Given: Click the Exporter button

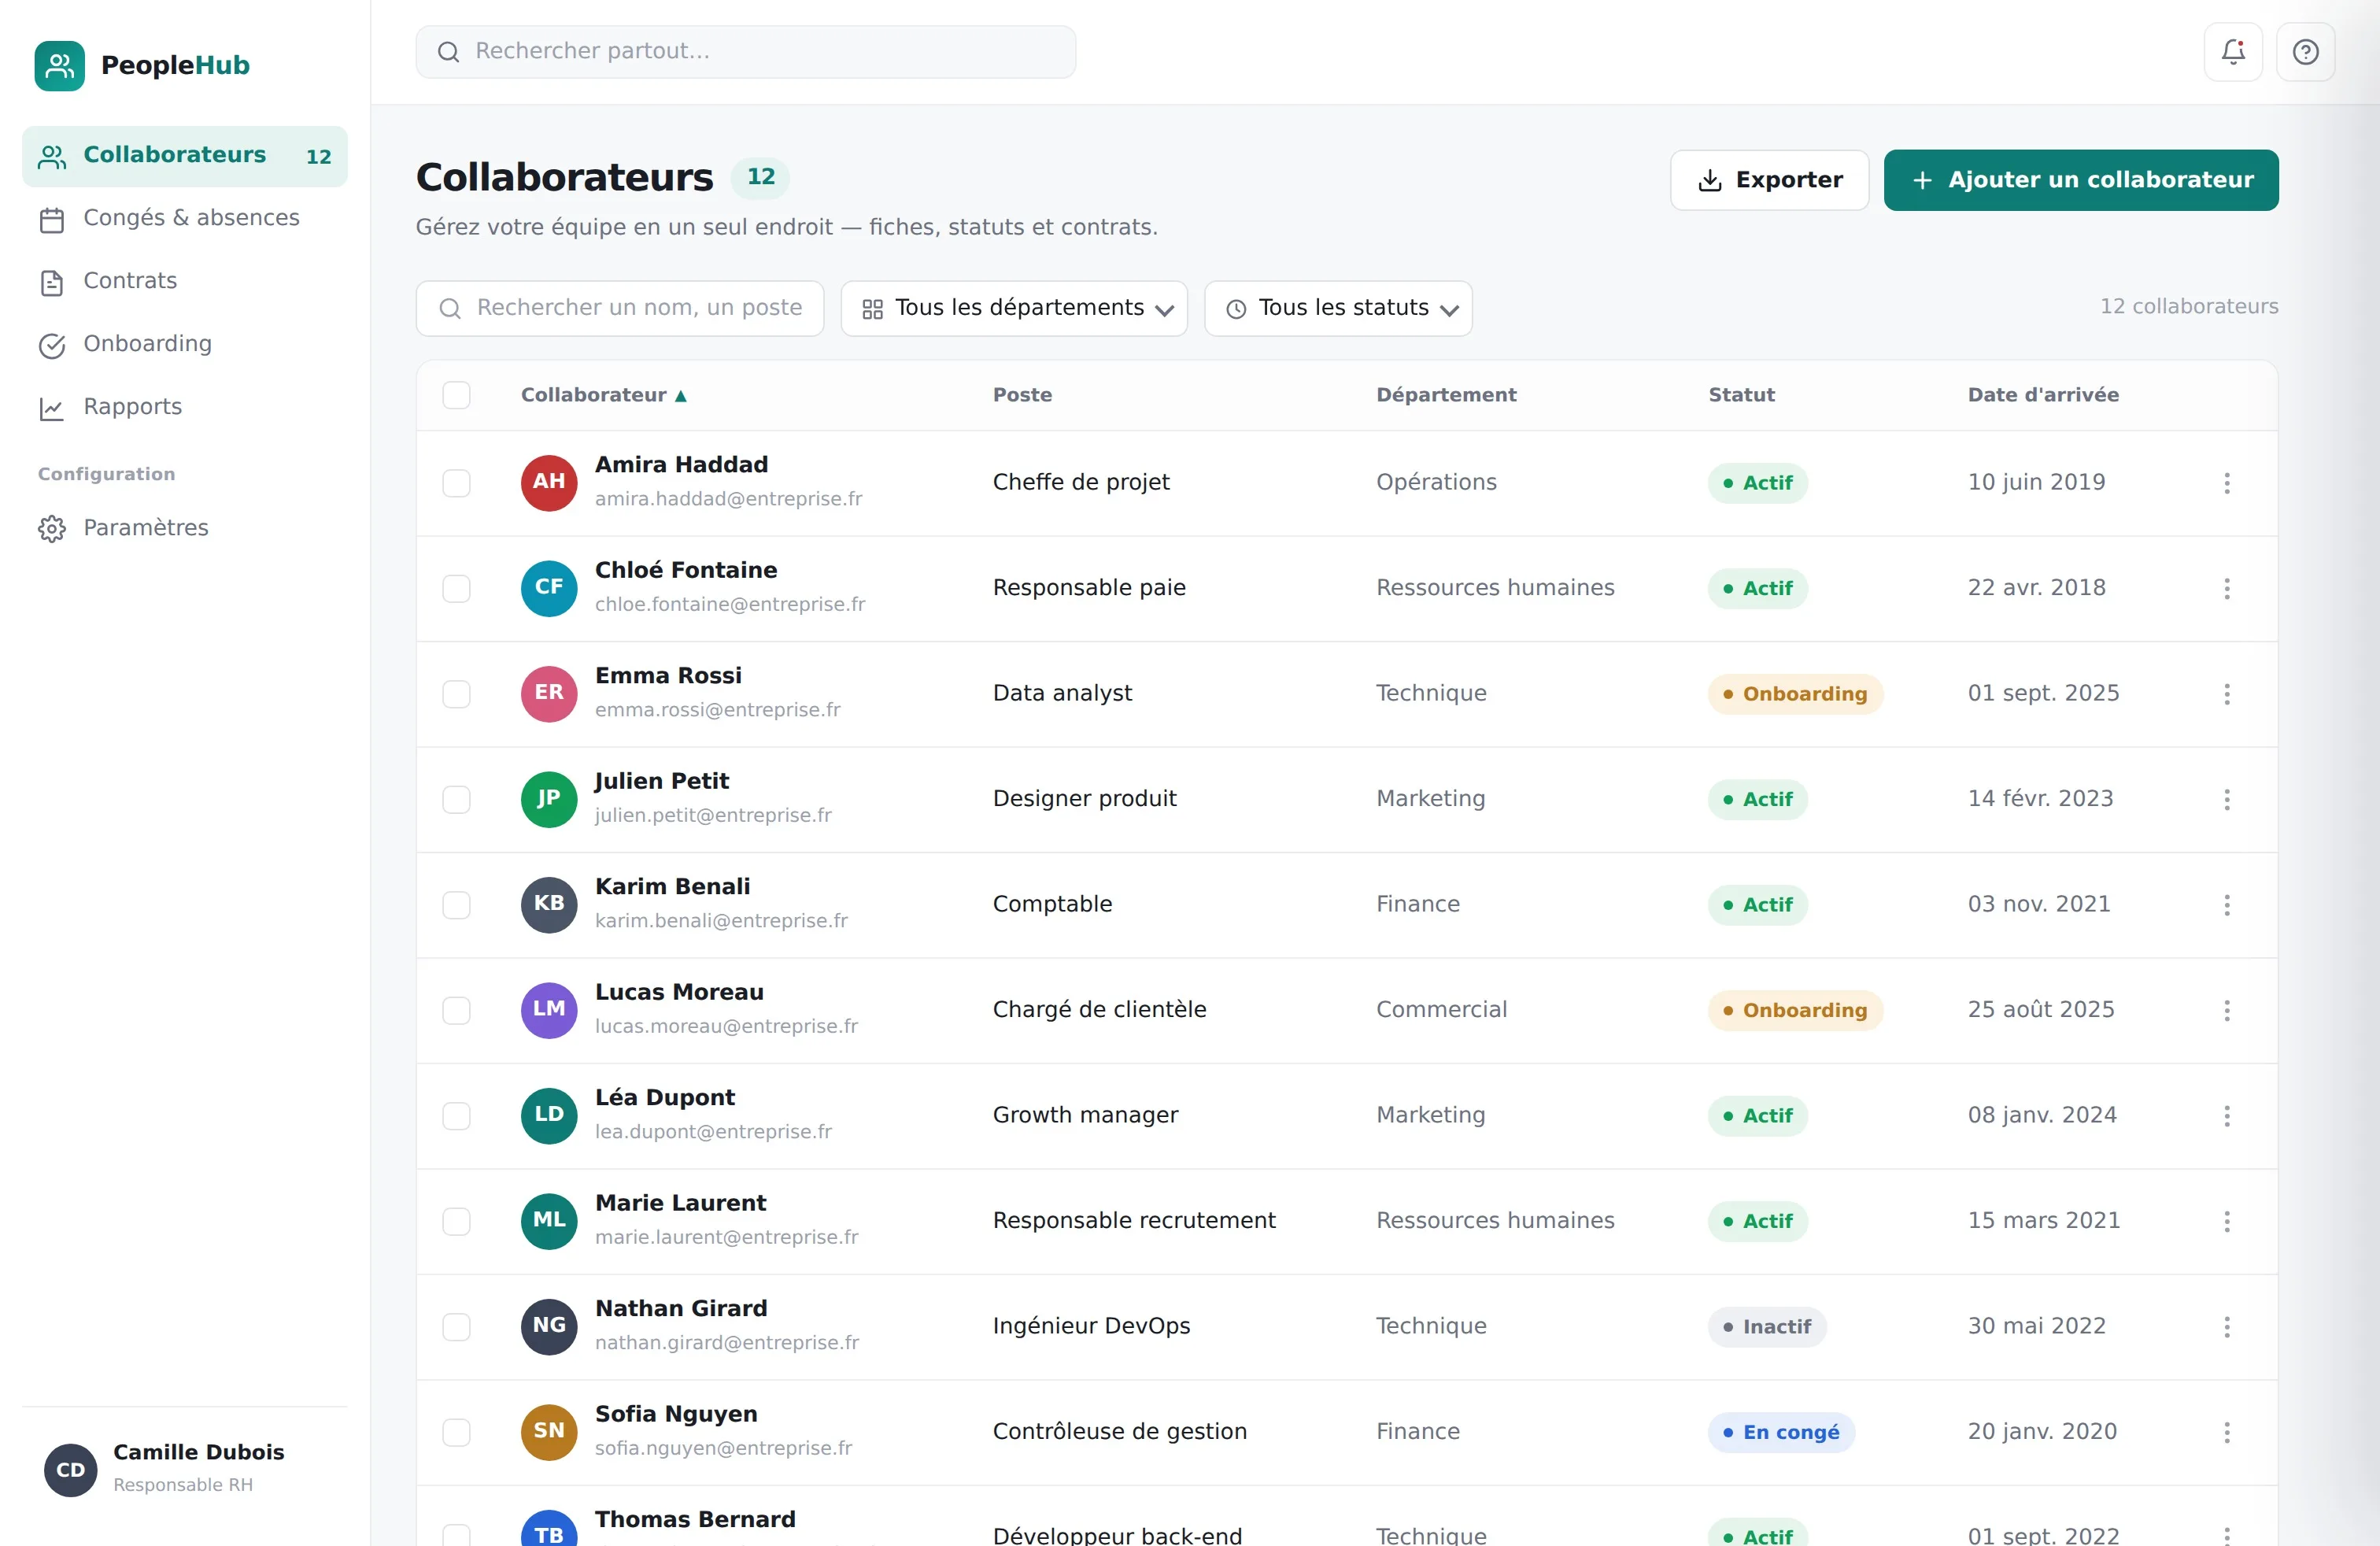Looking at the screenshot, I should pos(1769,180).
